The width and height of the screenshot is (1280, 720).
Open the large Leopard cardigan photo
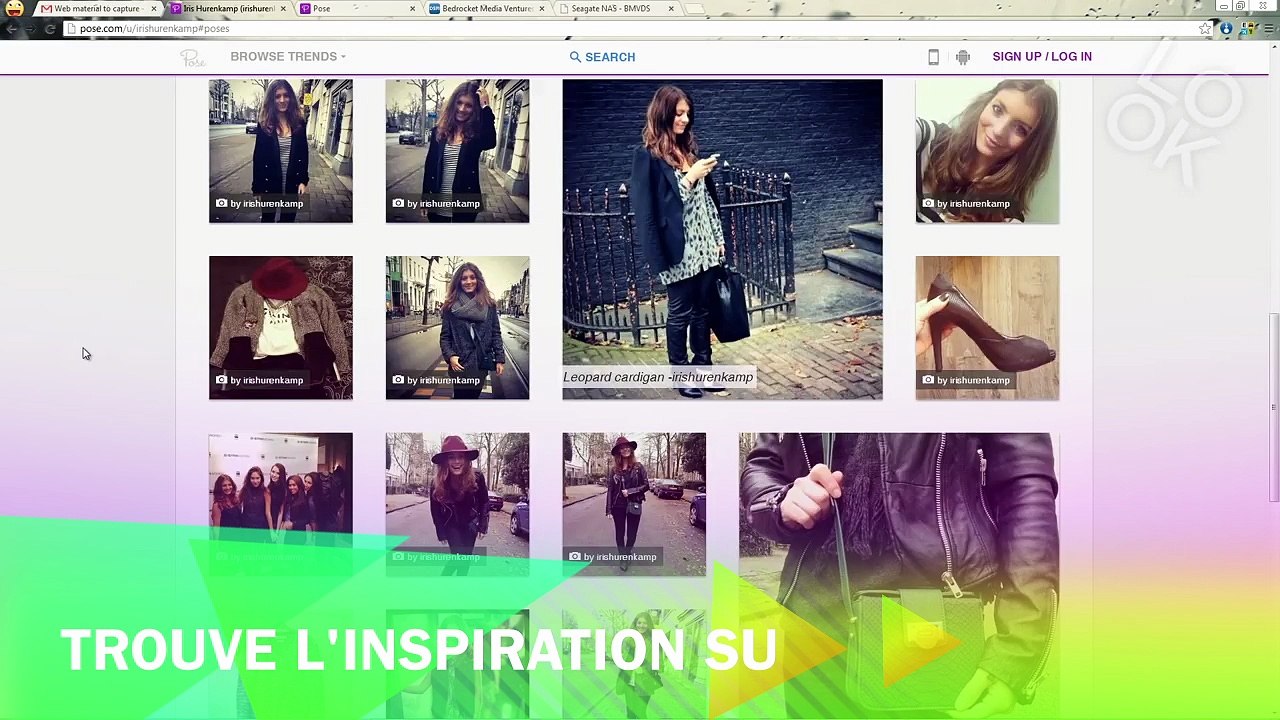(723, 239)
